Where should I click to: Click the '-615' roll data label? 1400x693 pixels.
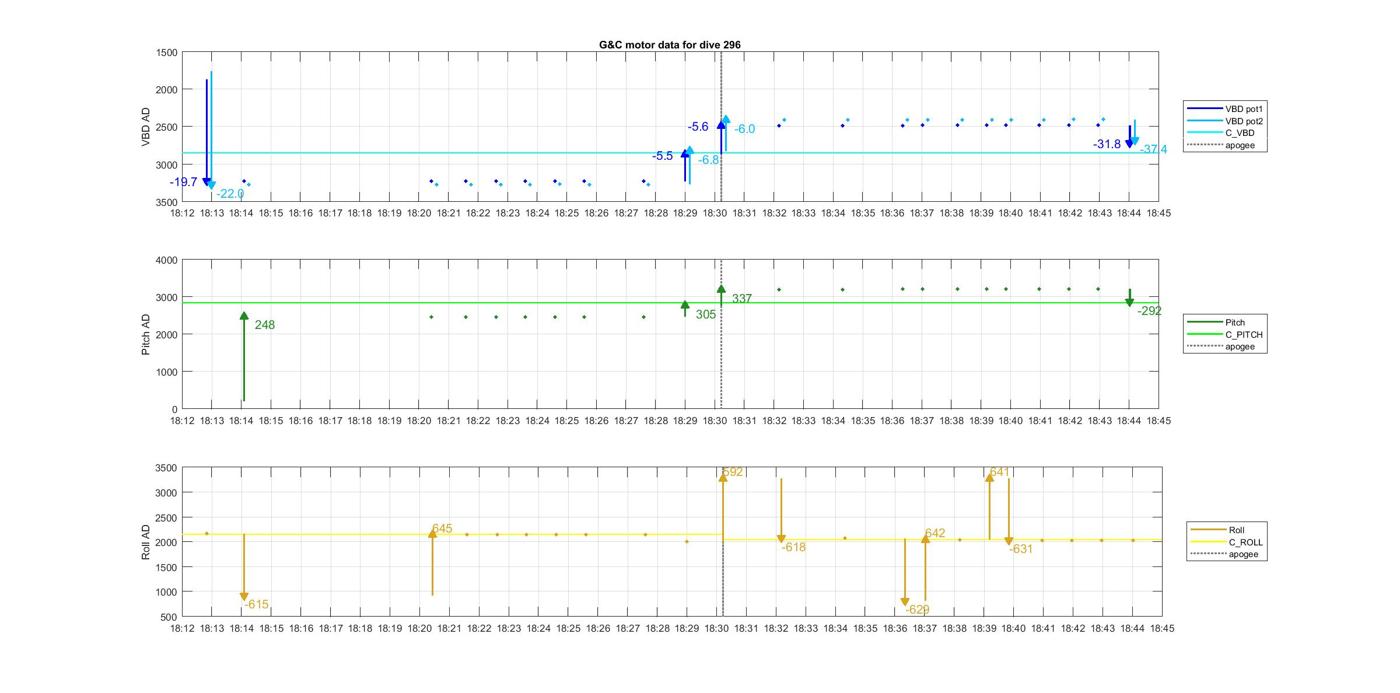(x=257, y=605)
